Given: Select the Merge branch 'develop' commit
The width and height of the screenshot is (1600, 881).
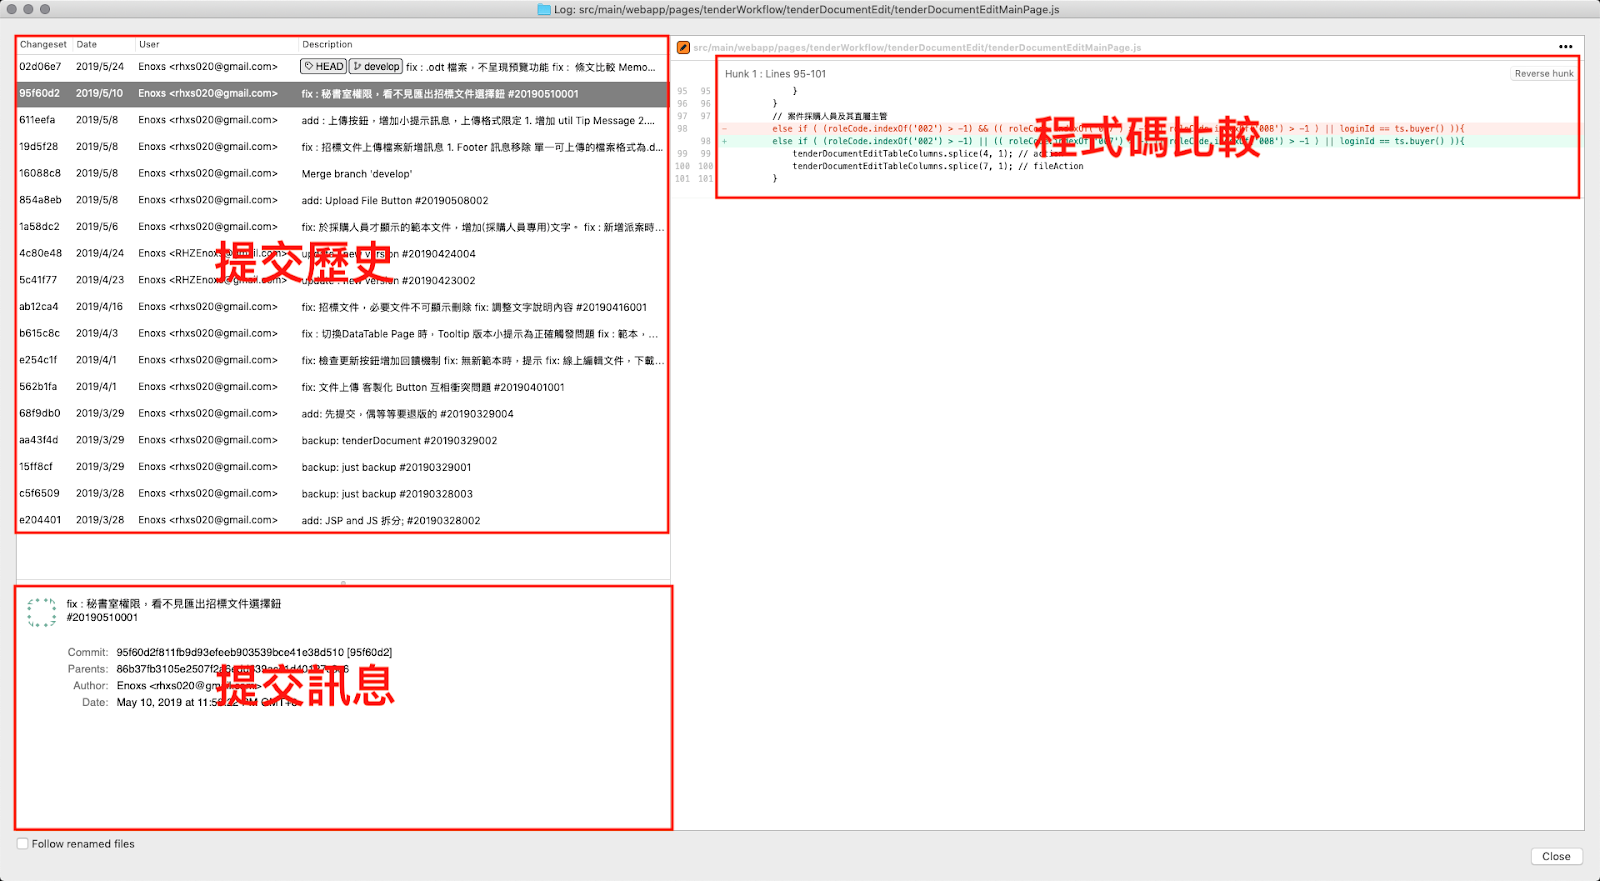Looking at the screenshot, I should coord(342,173).
